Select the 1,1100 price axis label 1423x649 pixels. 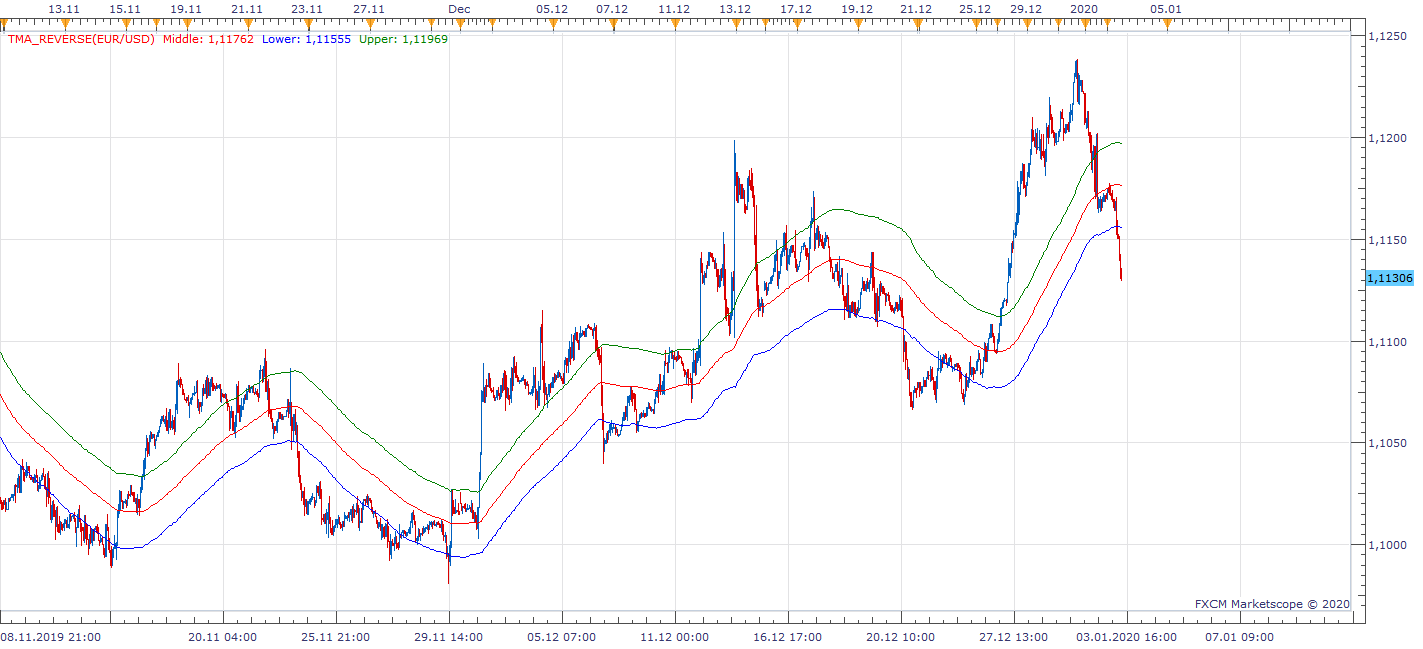[1387, 342]
